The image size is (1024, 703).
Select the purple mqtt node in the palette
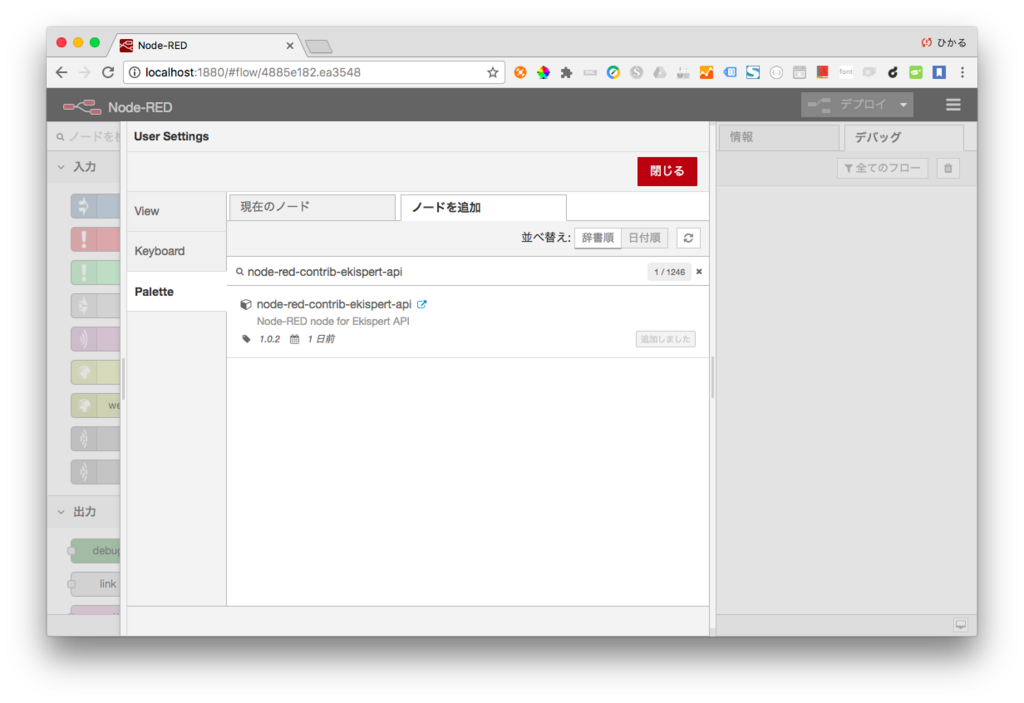coord(95,339)
